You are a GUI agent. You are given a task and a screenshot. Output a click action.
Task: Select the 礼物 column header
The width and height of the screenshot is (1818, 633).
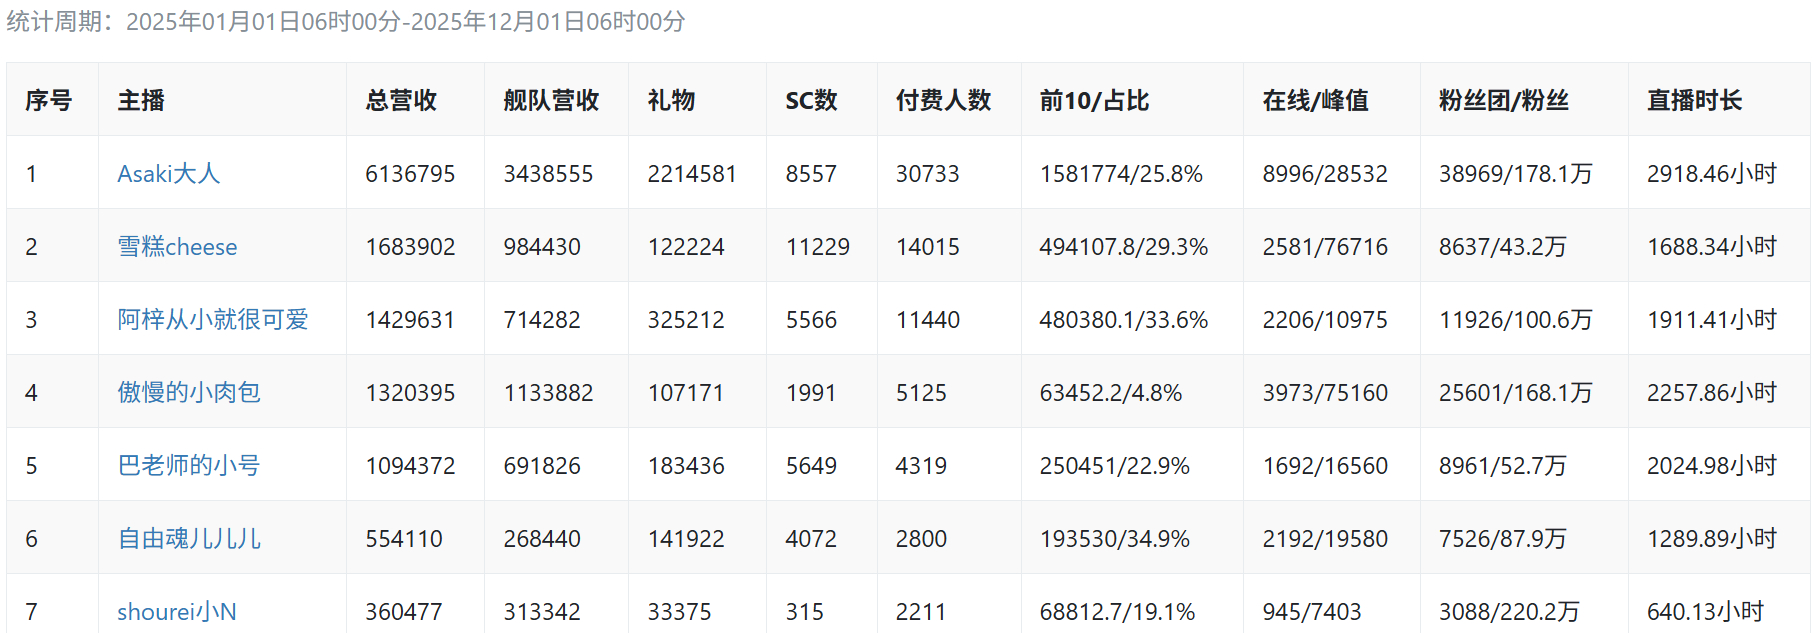click(x=671, y=101)
